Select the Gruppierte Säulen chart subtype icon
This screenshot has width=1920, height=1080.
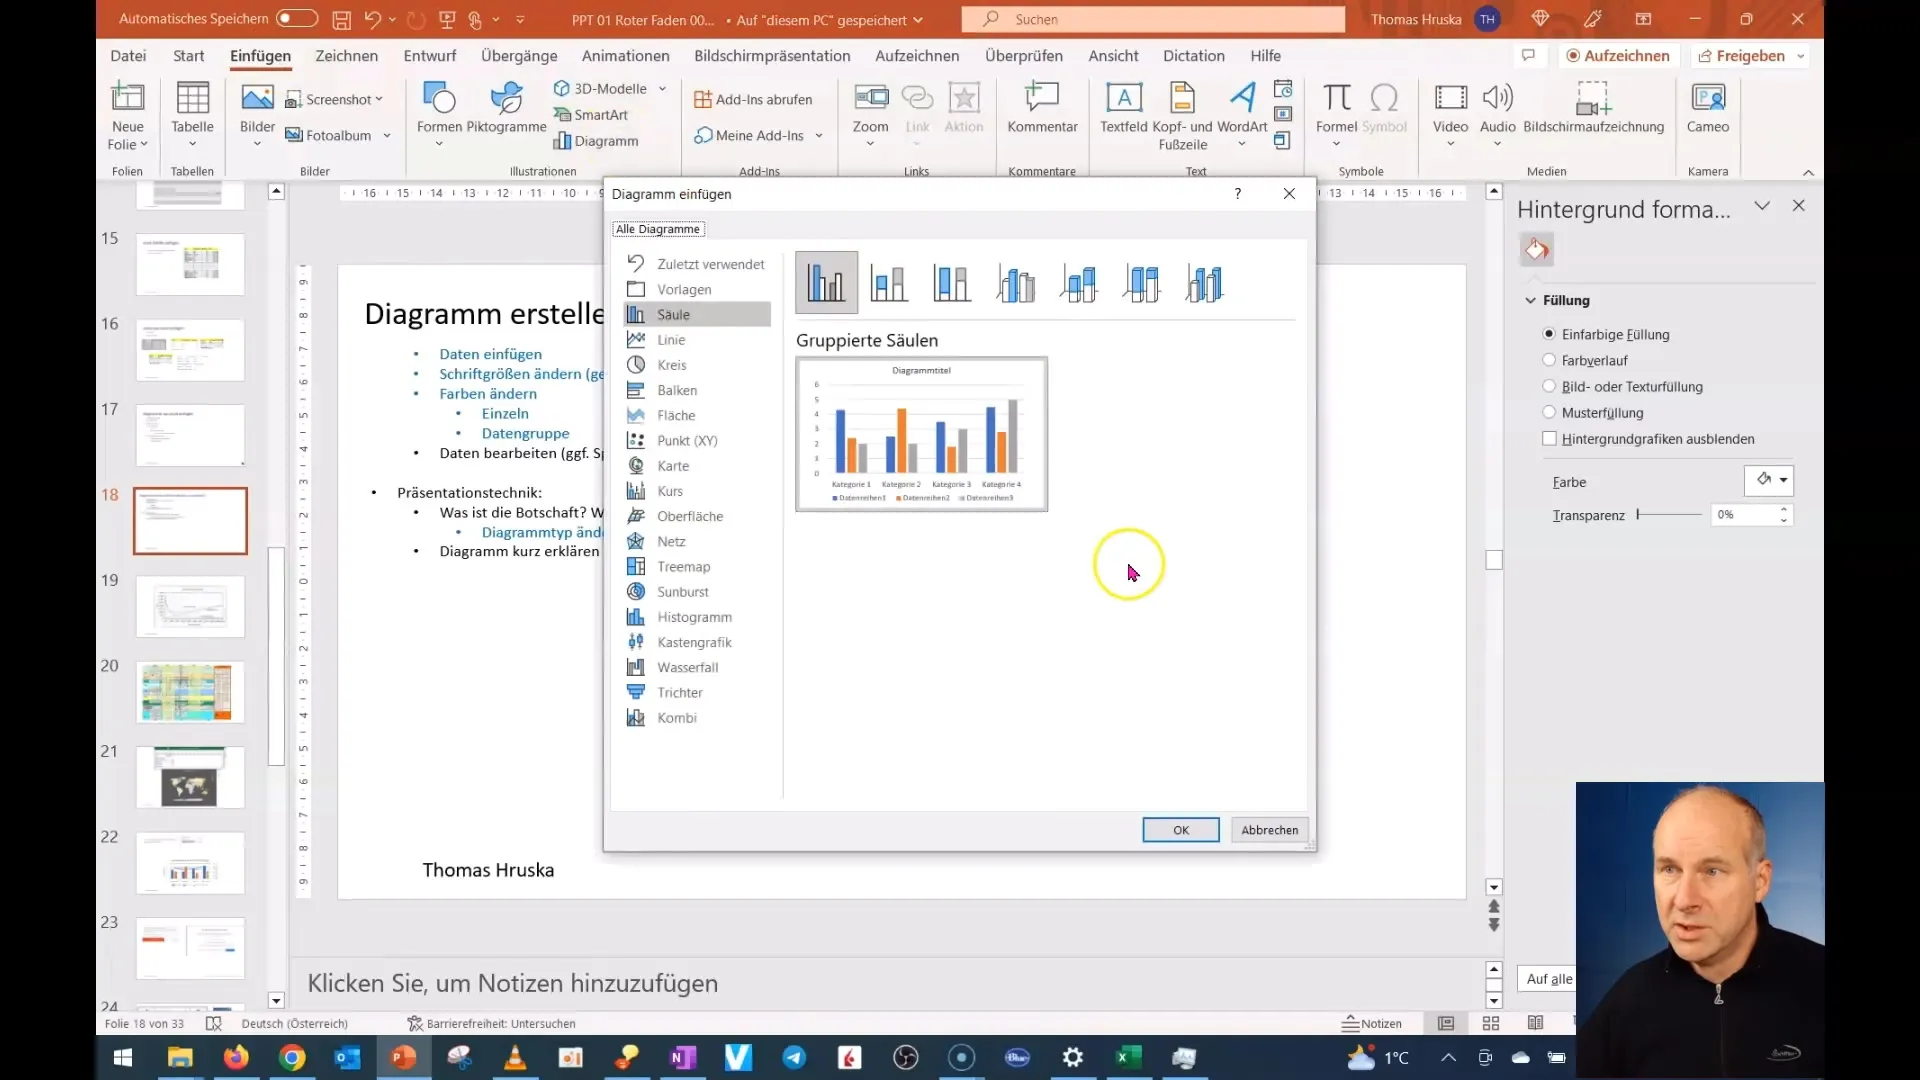(x=826, y=283)
